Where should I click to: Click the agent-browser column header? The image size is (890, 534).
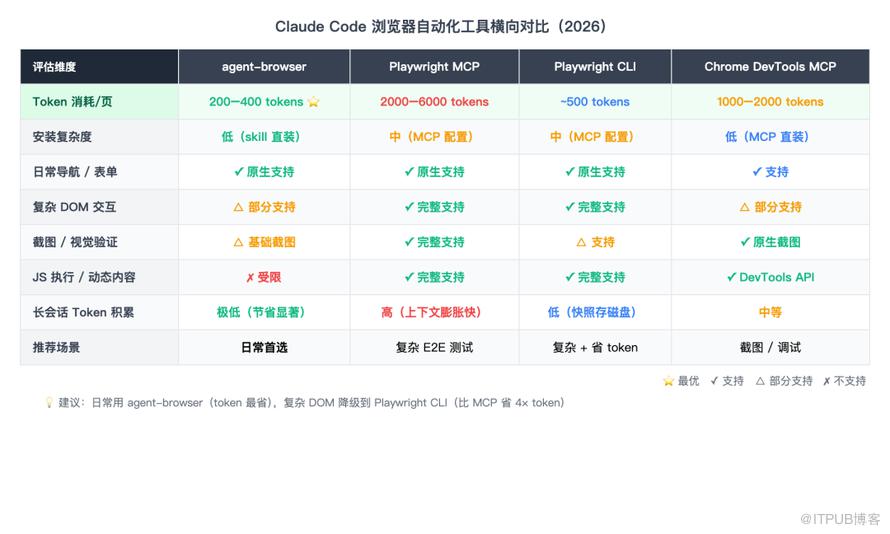tap(264, 66)
